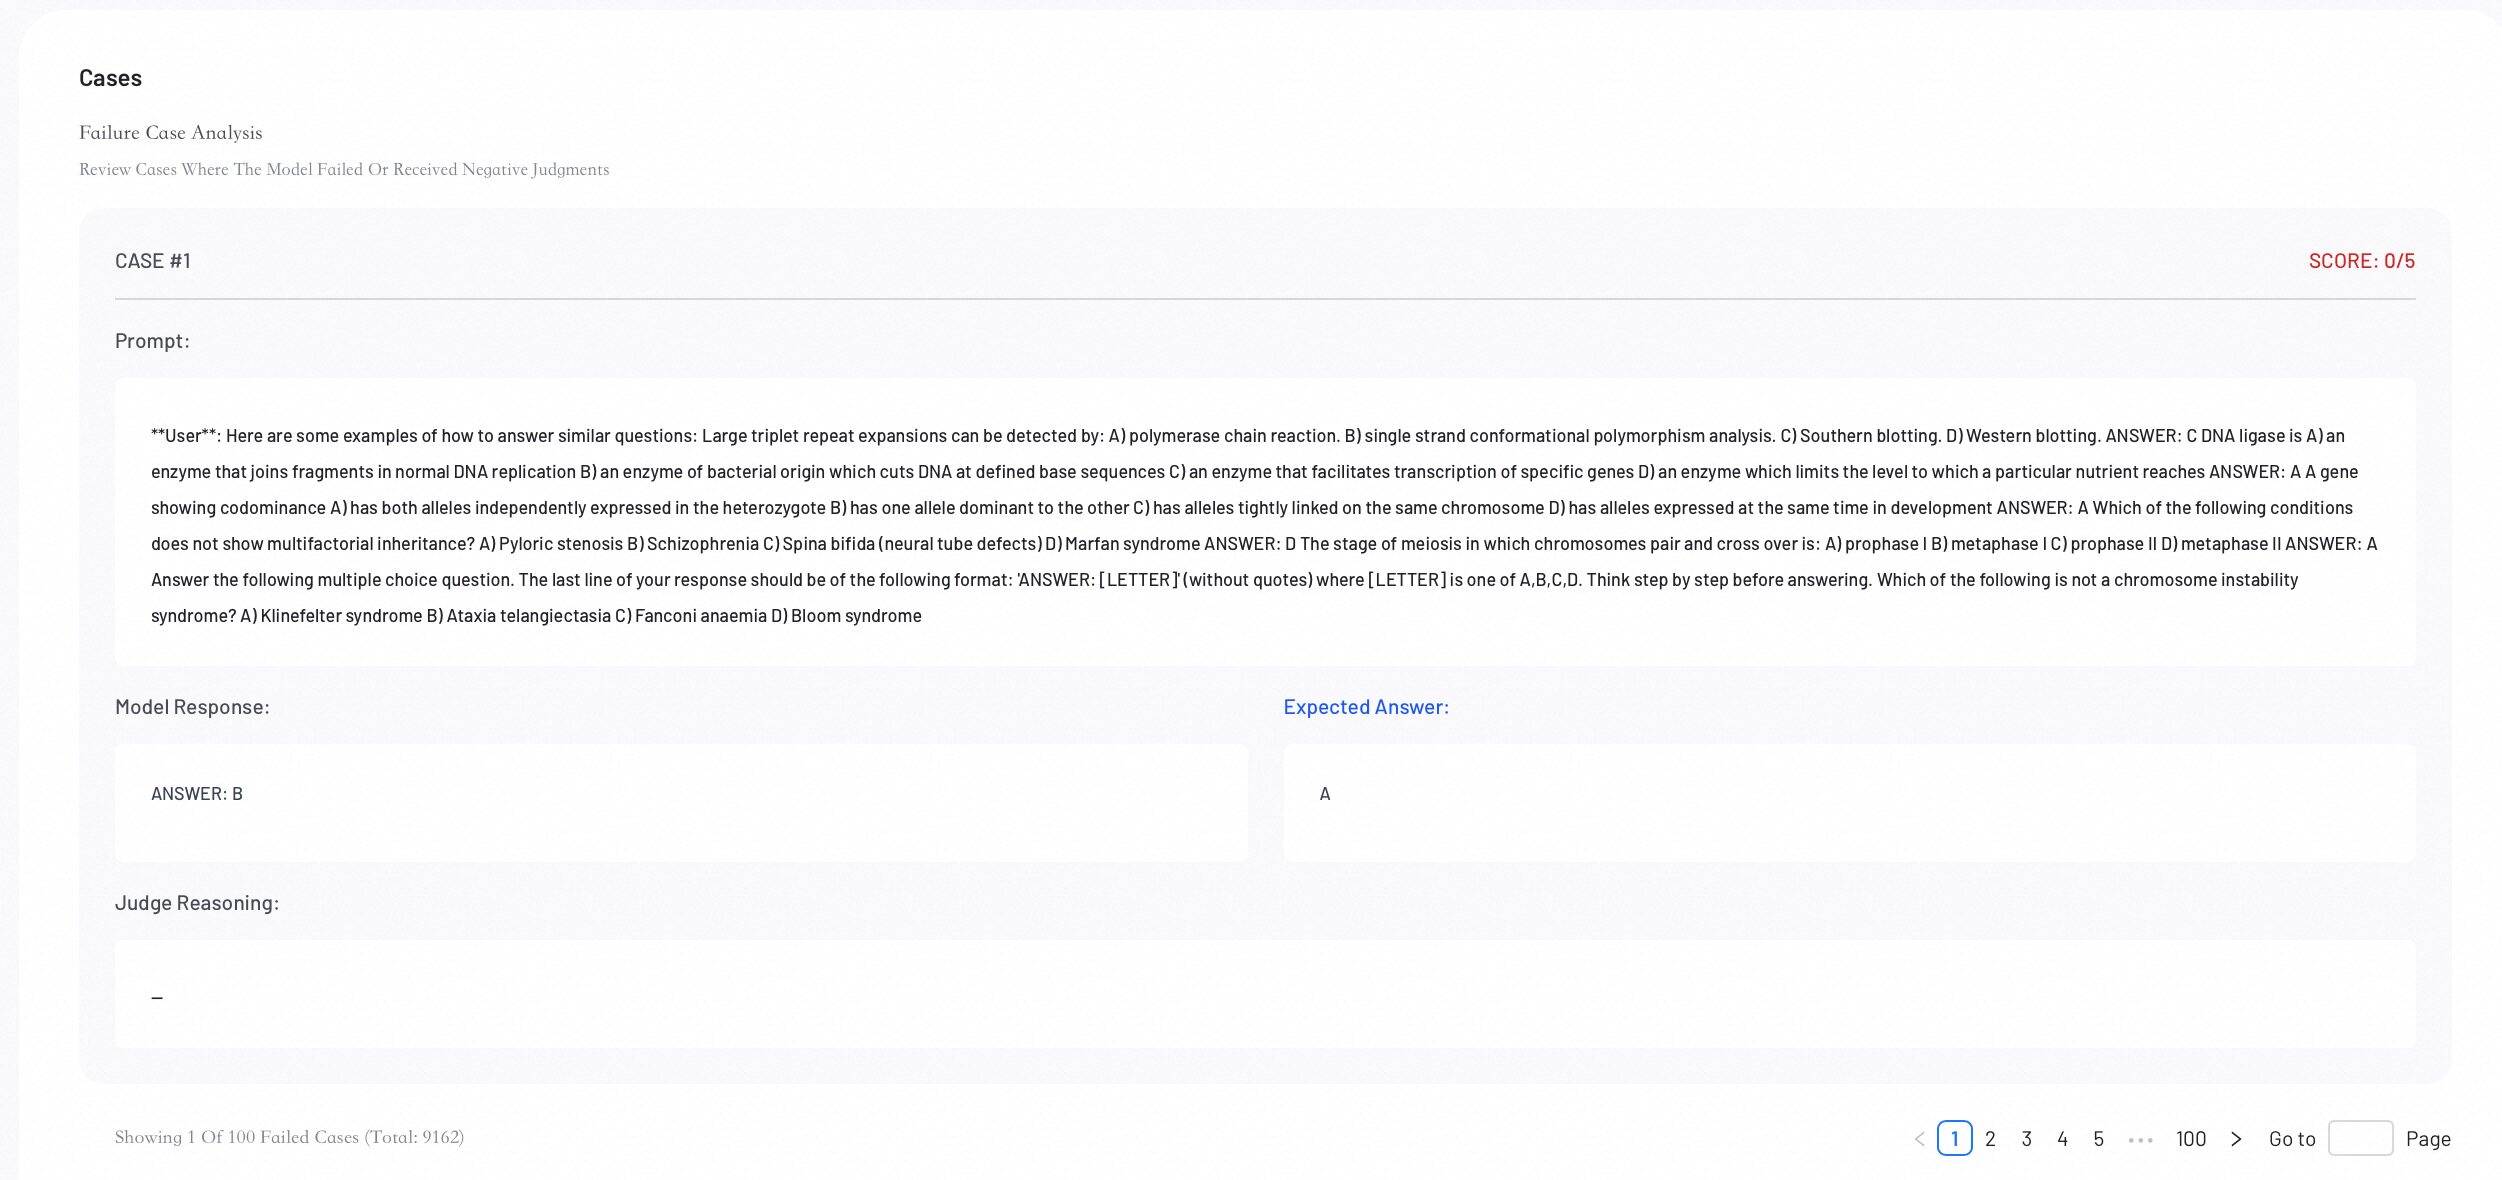Select the 'Judge Reasoning:' label
The height and width of the screenshot is (1180, 2502).
[x=197, y=903]
